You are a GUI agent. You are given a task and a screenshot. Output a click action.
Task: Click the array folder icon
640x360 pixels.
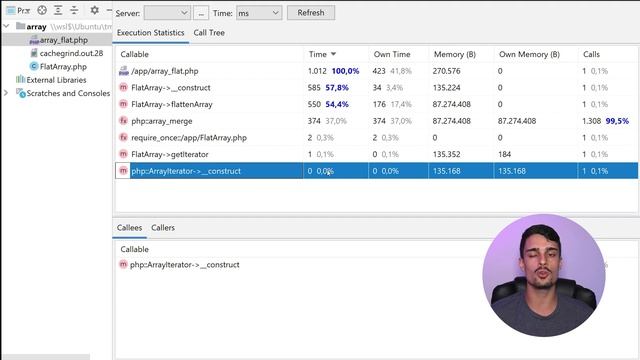click(20, 26)
